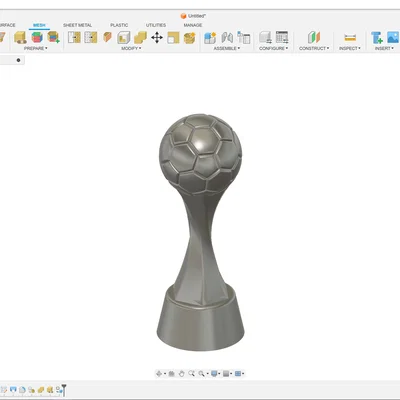Select the Combine bodies icon in Modify
The height and width of the screenshot is (400, 400).
click(x=140, y=37)
